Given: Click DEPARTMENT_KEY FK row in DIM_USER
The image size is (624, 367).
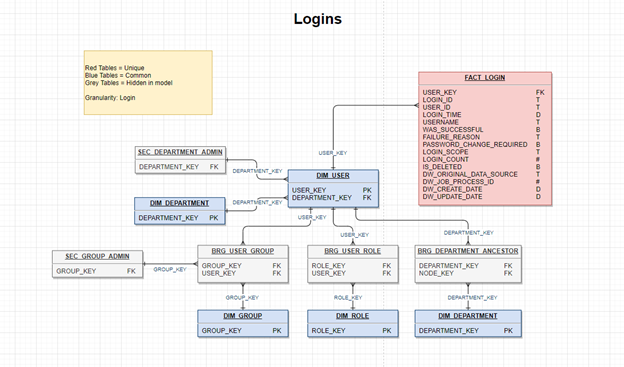Looking at the screenshot, I should coord(332,198).
